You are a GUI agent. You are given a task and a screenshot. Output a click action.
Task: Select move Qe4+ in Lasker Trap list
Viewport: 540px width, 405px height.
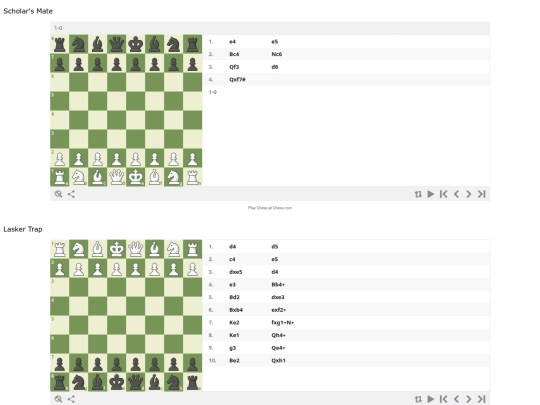click(278, 348)
